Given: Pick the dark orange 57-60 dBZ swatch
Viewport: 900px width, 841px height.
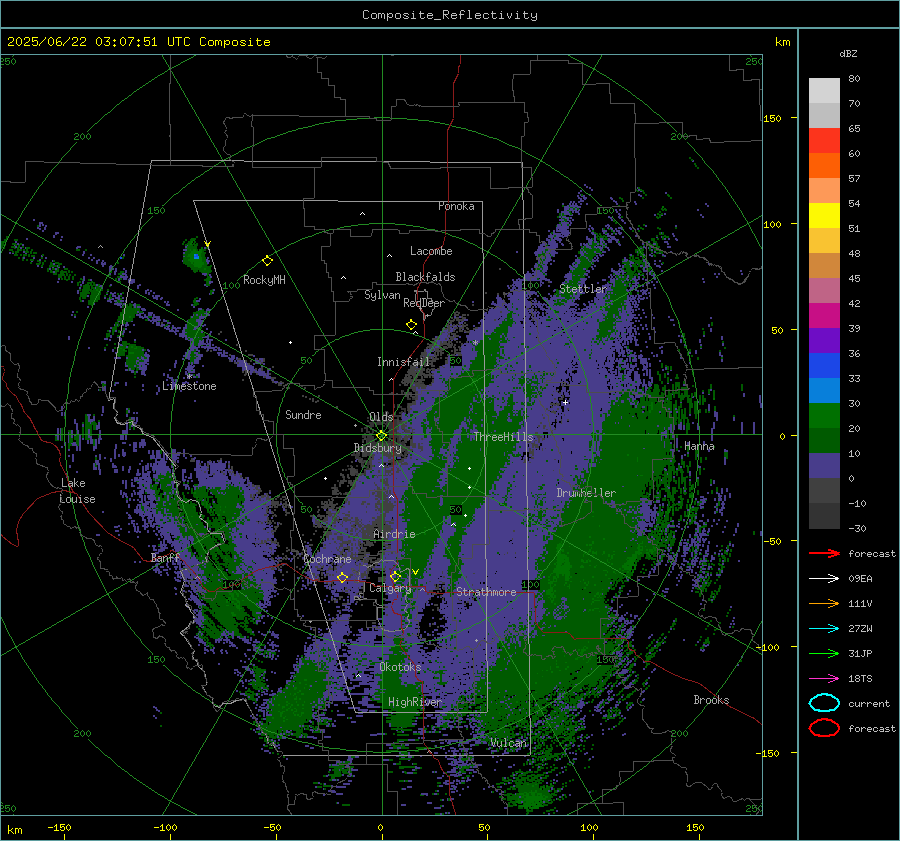Looking at the screenshot, I should click(824, 165).
